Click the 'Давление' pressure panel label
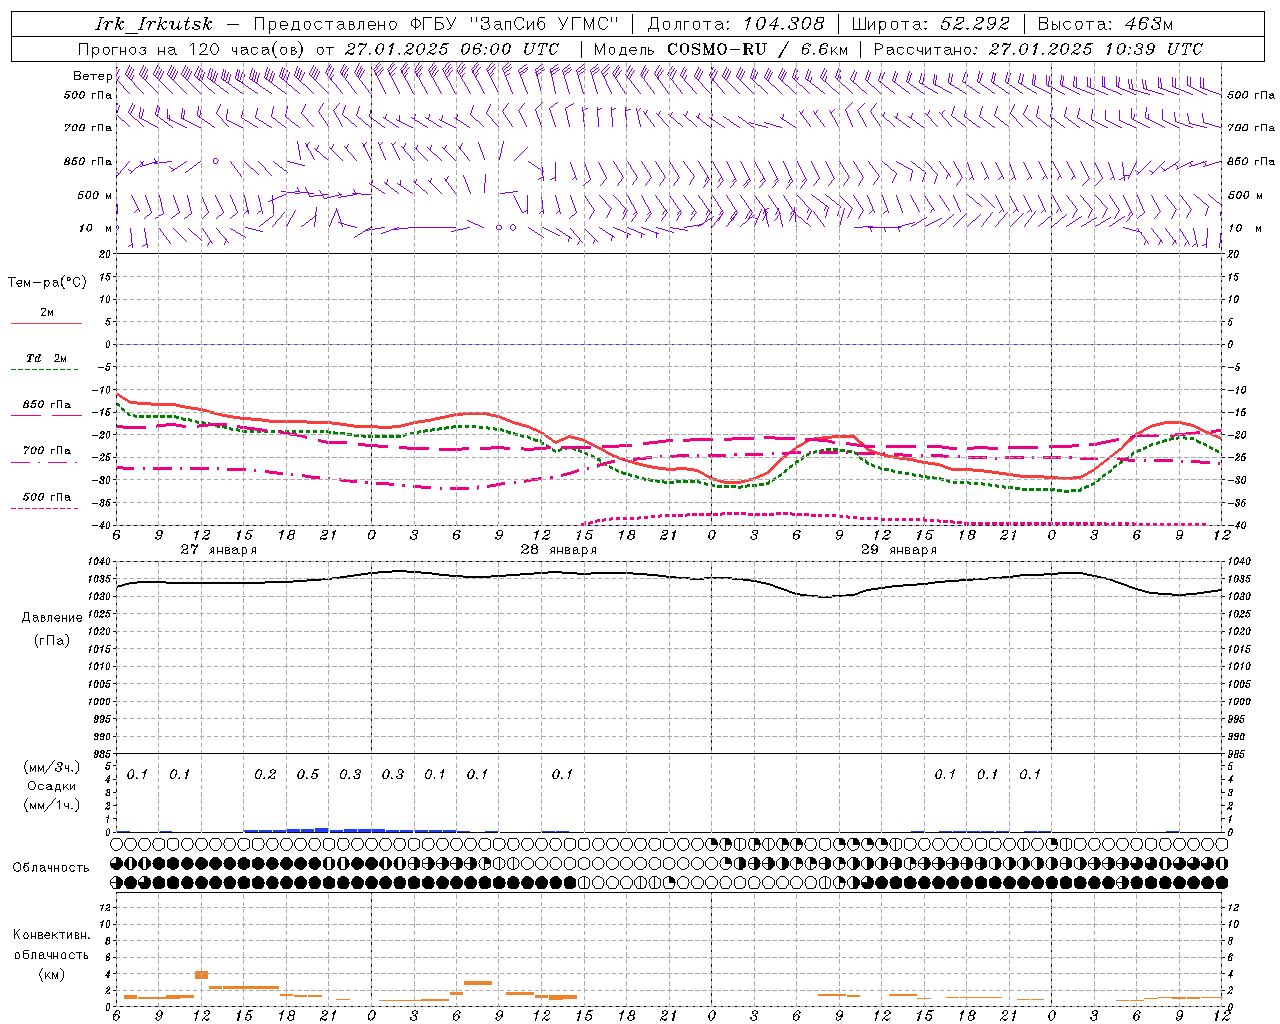 (52, 618)
